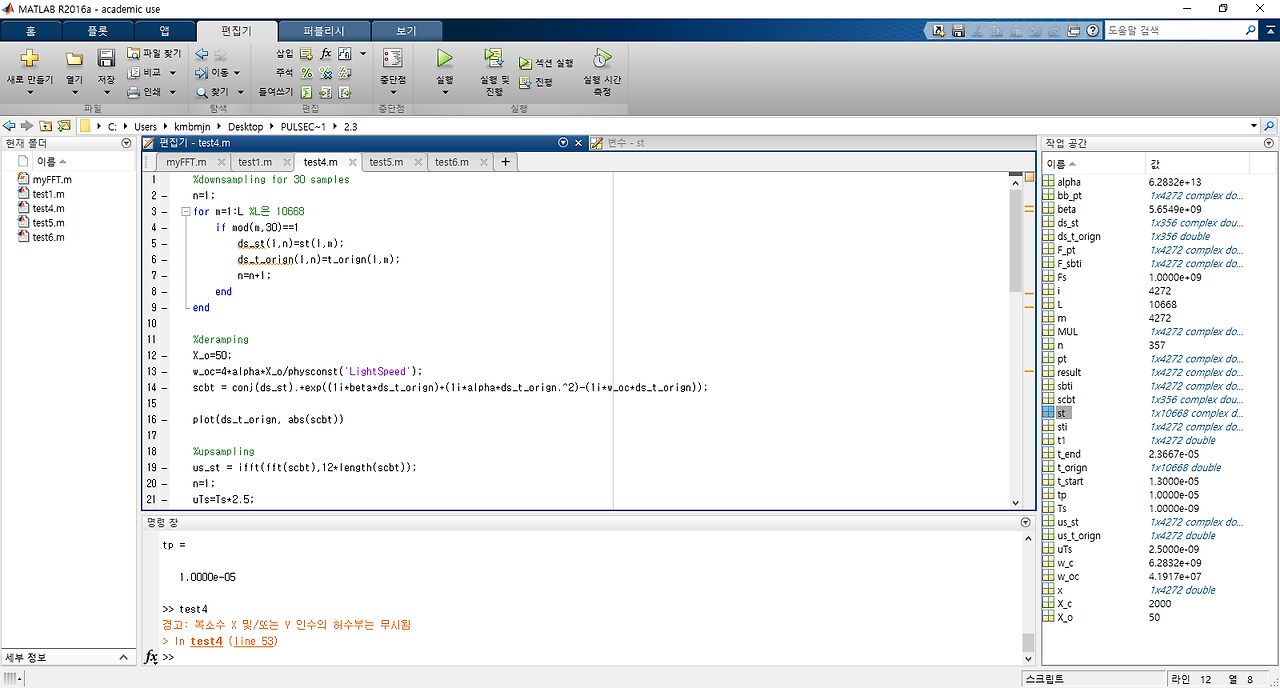Click the 새로 만들기 (New) plus icon
This screenshot has height=688, width=1280.
[x=29, y=58]
